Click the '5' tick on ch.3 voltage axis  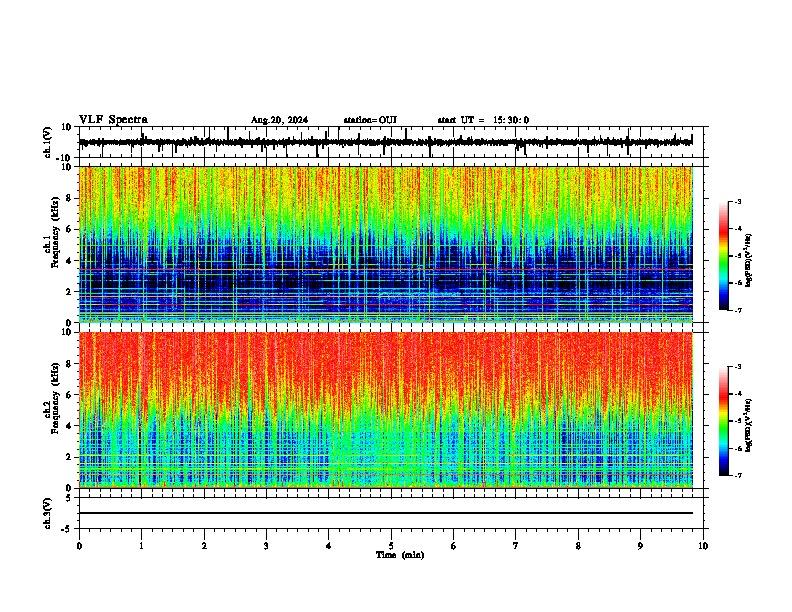point(69,498)
